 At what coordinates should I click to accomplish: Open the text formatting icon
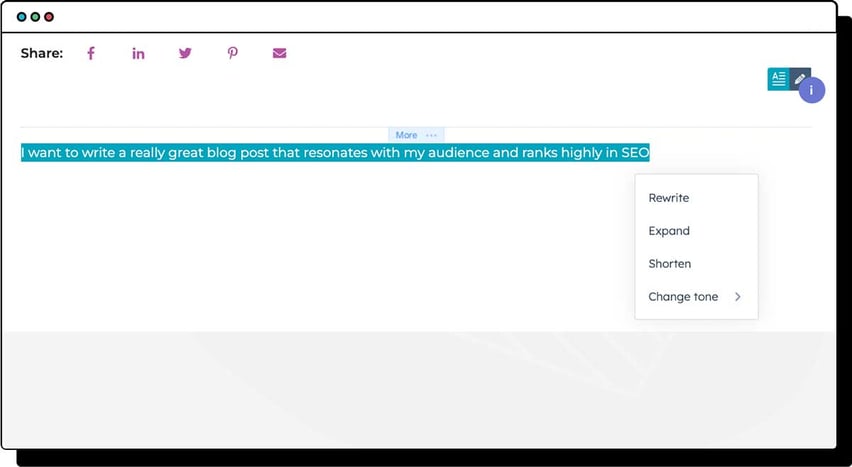pyautogui.click(x=778, y=79)
